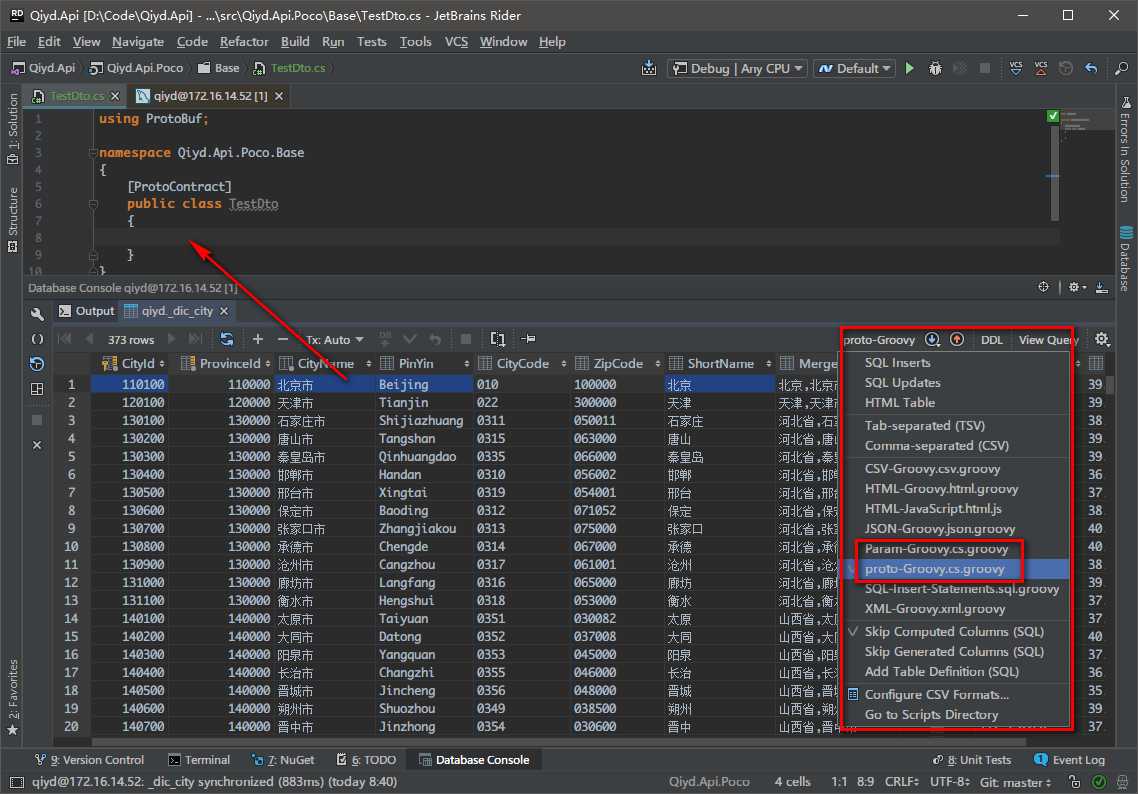Viewport: 1138px width, 794px height.
Task: Hide the Database Console panel
Action: (x=1102, y=287)
